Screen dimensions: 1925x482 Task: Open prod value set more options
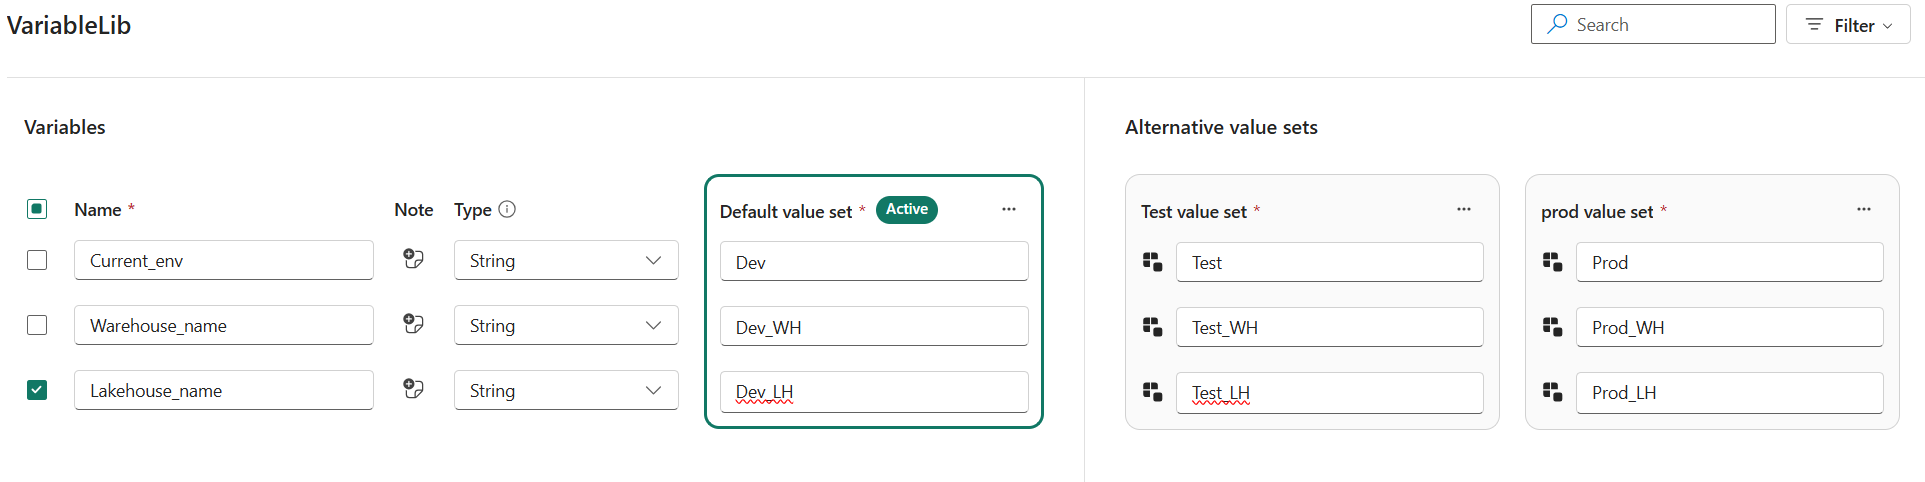click(1864, 209)
